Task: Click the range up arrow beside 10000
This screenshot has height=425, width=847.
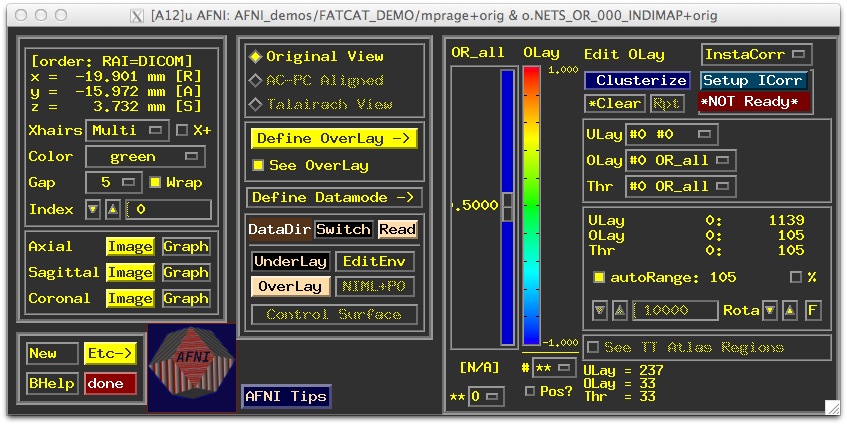Action: tap(620, 311)
